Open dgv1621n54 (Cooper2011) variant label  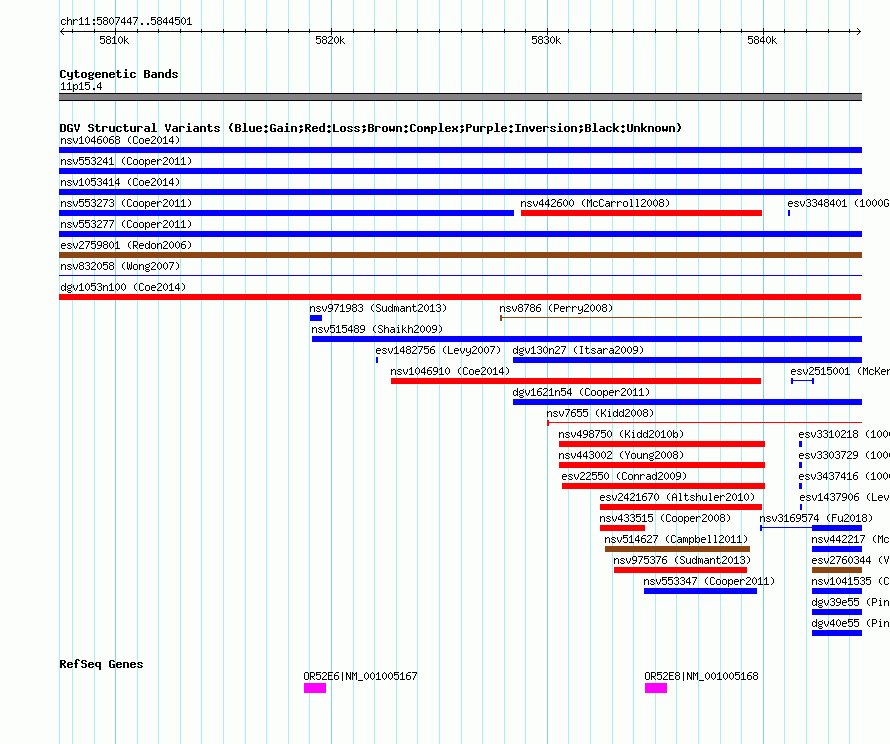[x=581, y=392]
